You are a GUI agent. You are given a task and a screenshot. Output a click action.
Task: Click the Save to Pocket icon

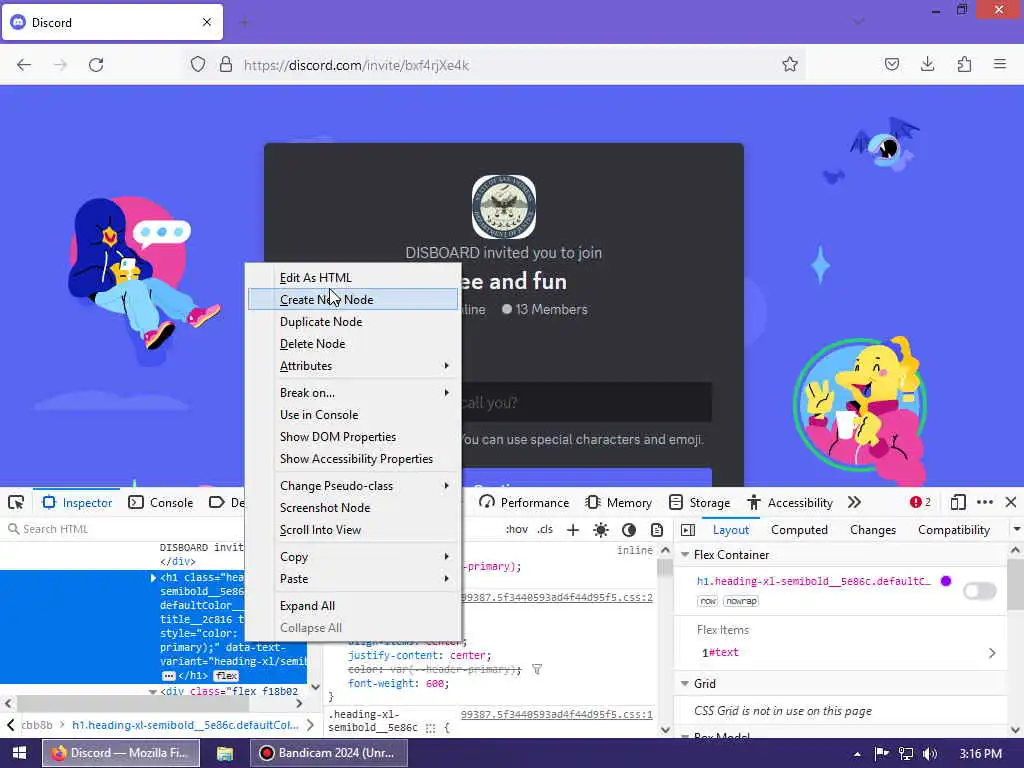(x=892, y=64)
